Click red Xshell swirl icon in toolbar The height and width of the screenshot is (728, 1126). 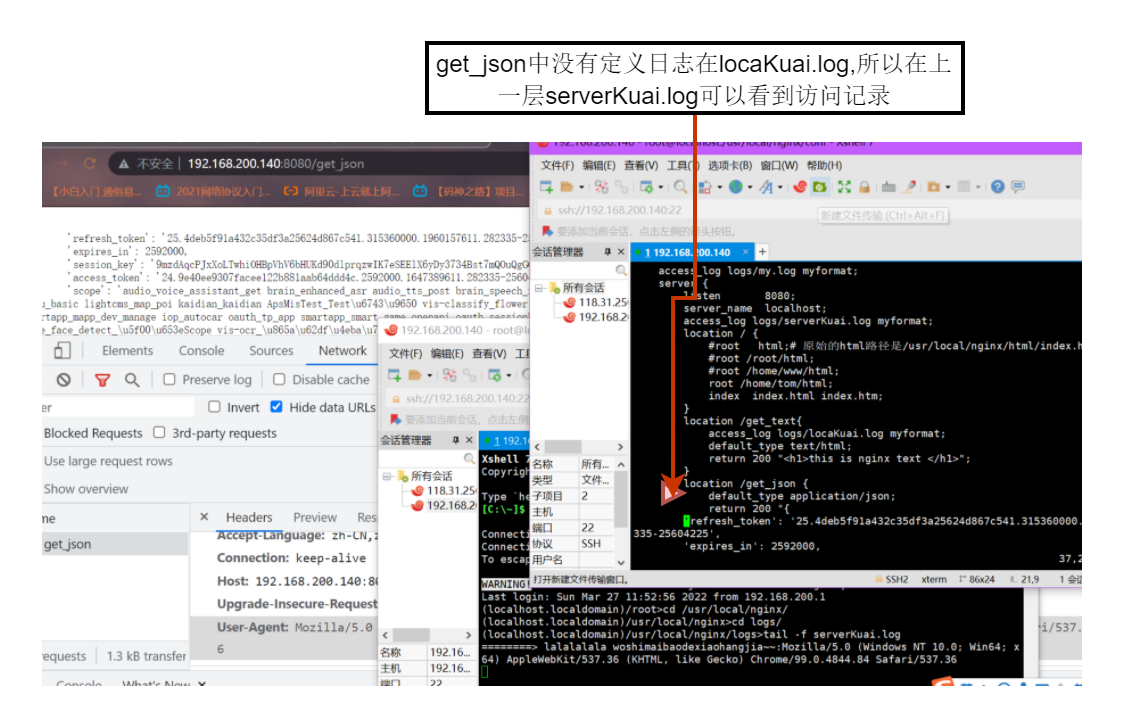pos(799,187)
